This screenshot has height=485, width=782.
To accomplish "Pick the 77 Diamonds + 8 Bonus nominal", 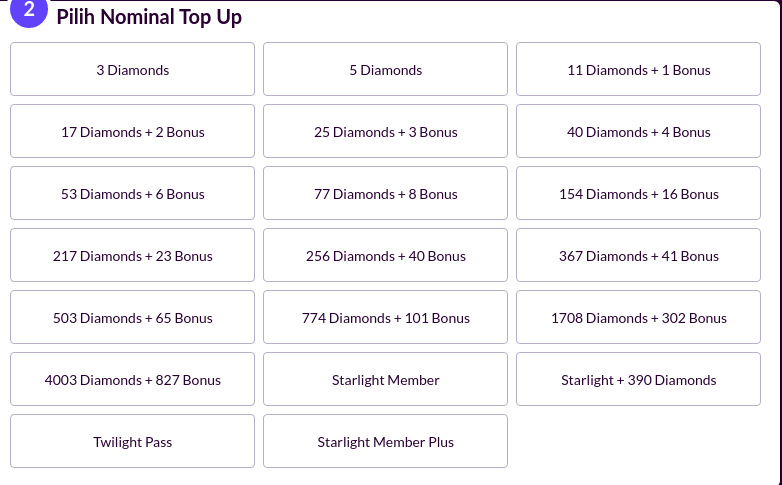I will coord(386,194).
